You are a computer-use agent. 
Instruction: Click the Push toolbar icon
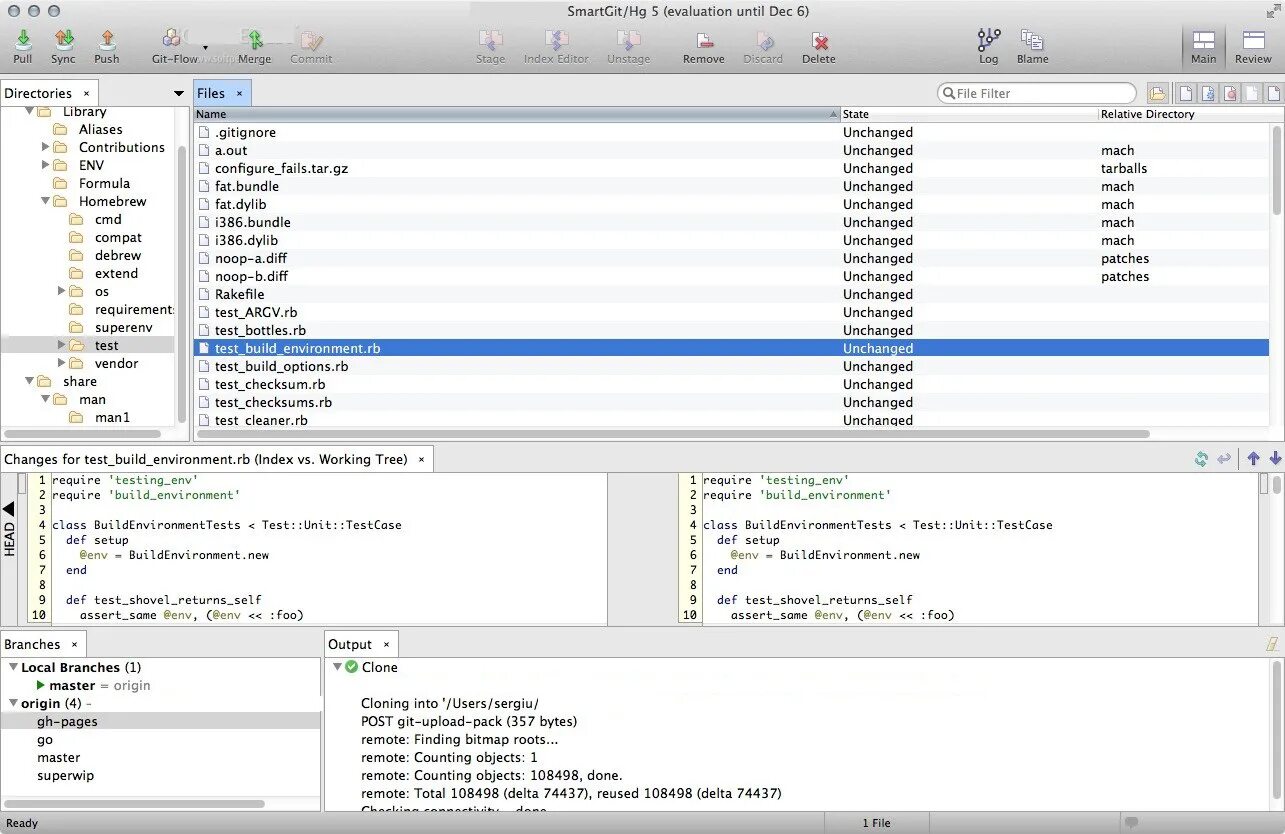[107, 41]
